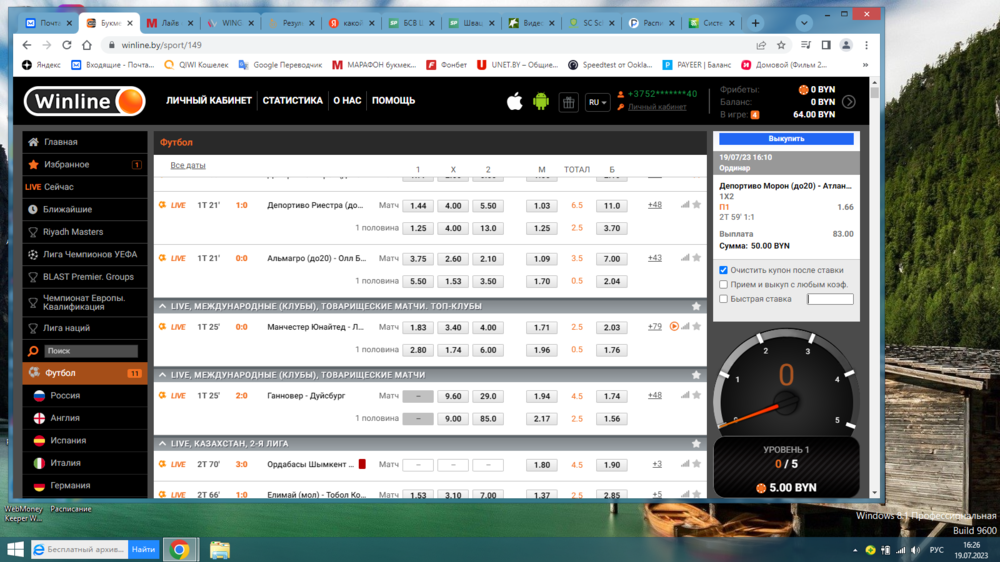
Task: Star the Kazakhstan 2nd league section
Action: tap(696, 444)
